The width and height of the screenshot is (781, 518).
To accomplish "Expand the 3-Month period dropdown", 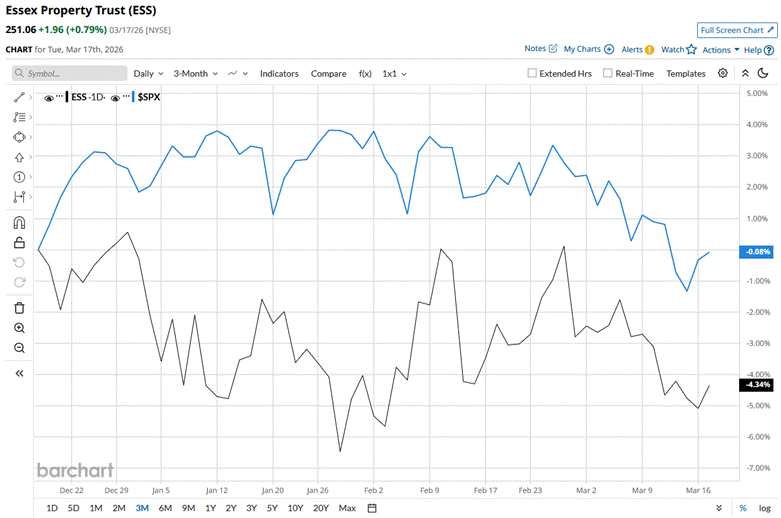I will click(195, 73).
